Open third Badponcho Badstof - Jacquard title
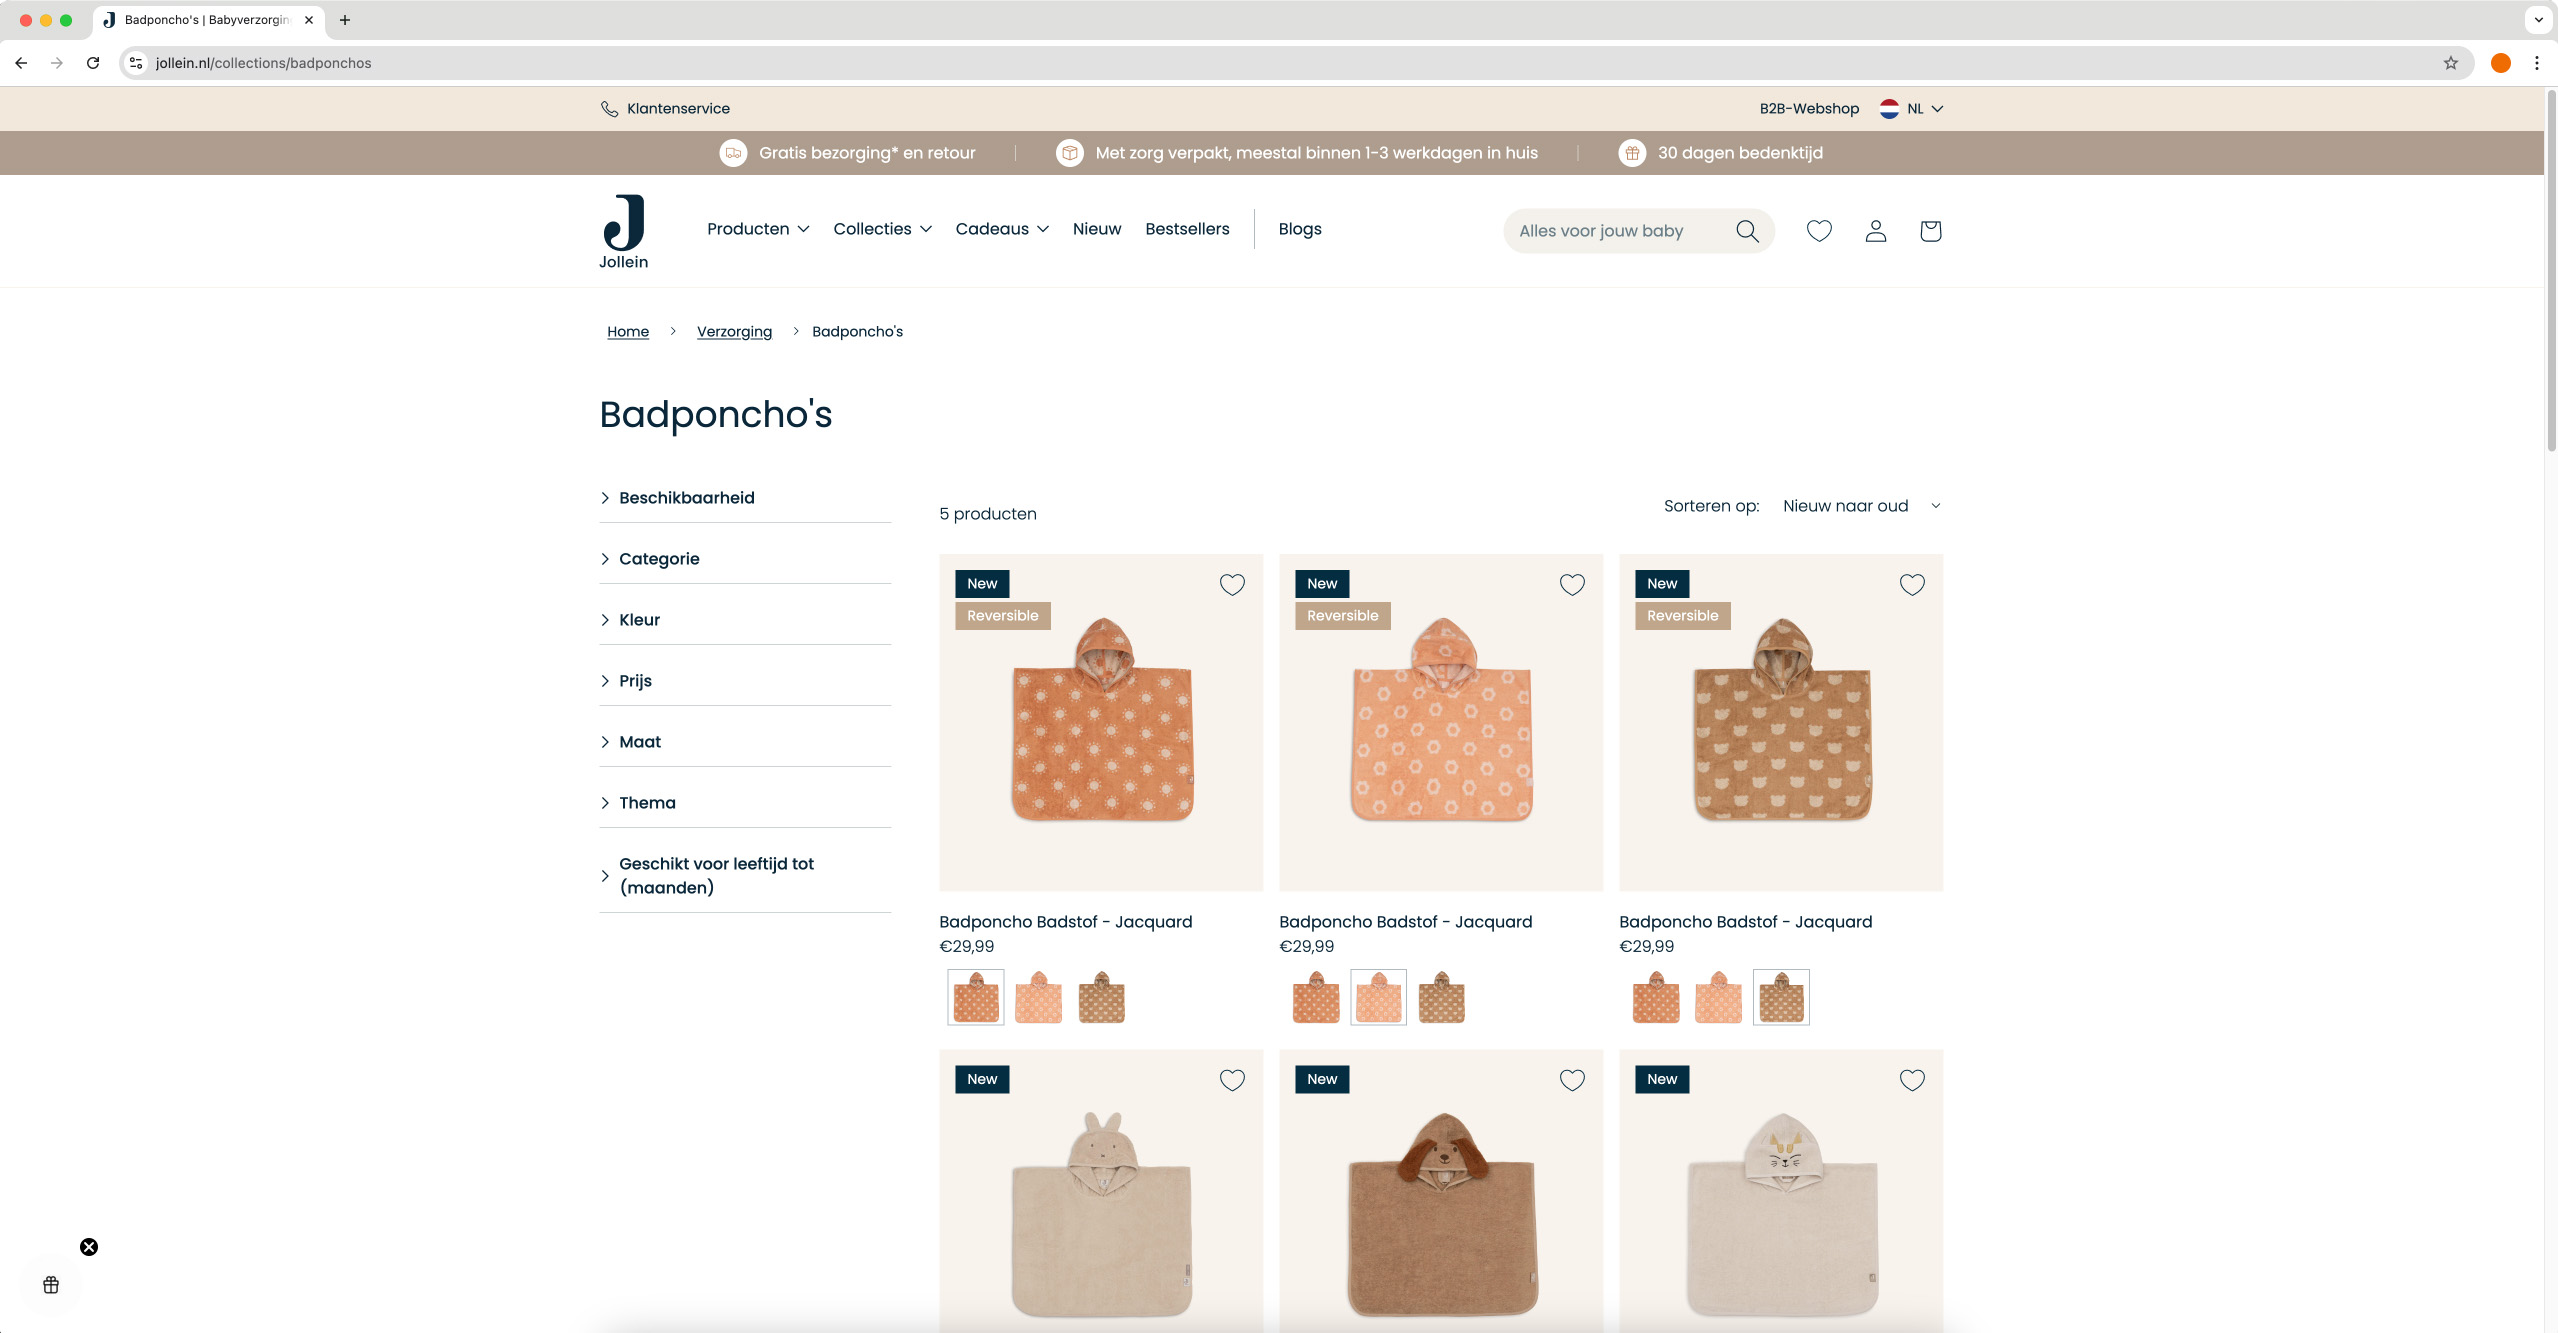The image size is (2558, 1333). click(x=1745, y=922)
